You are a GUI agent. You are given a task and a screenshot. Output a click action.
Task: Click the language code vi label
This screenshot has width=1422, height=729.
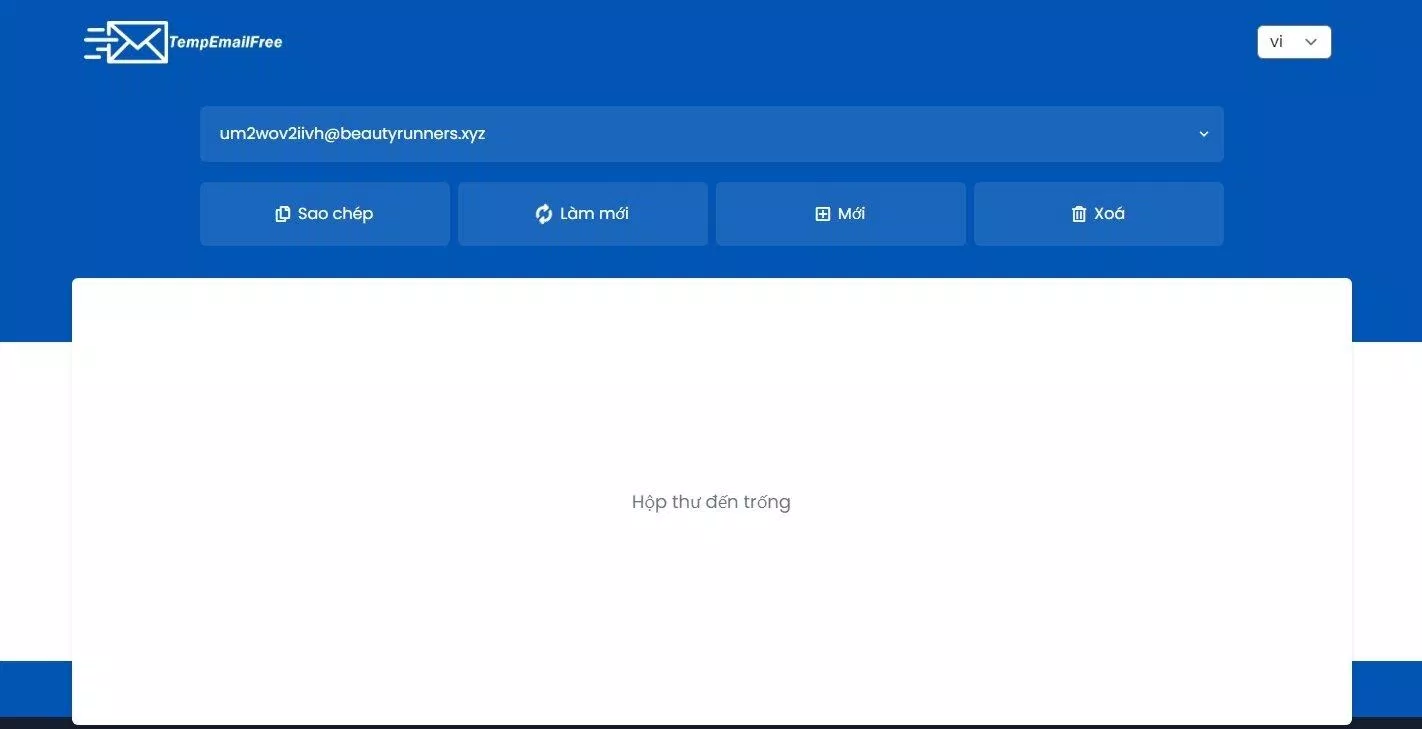(x=1276, y=41)
